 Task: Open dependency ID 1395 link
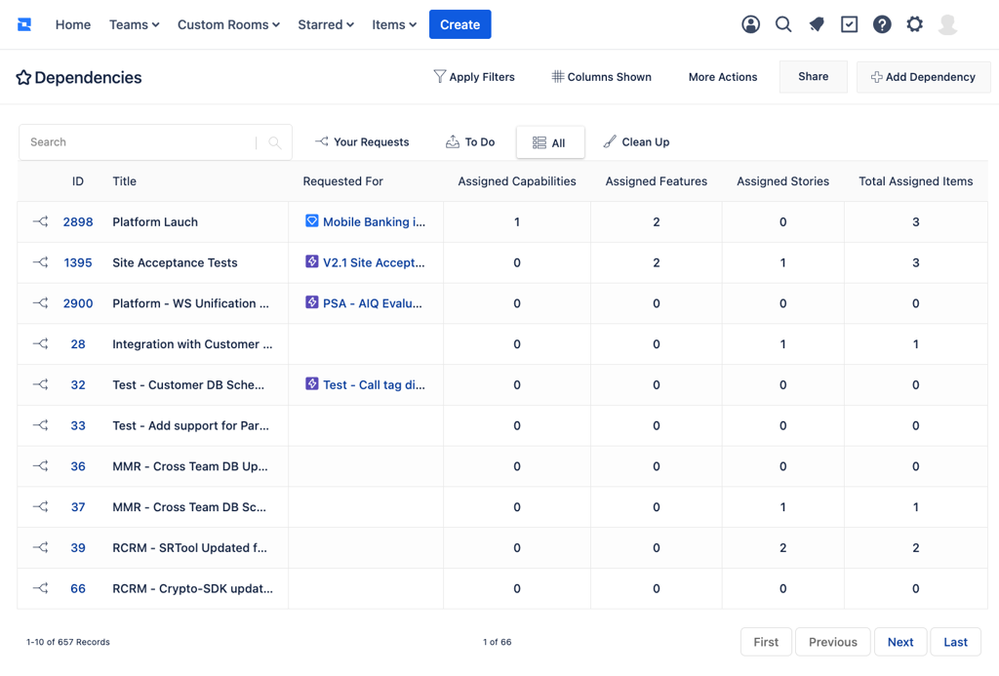tap(78, 263)
